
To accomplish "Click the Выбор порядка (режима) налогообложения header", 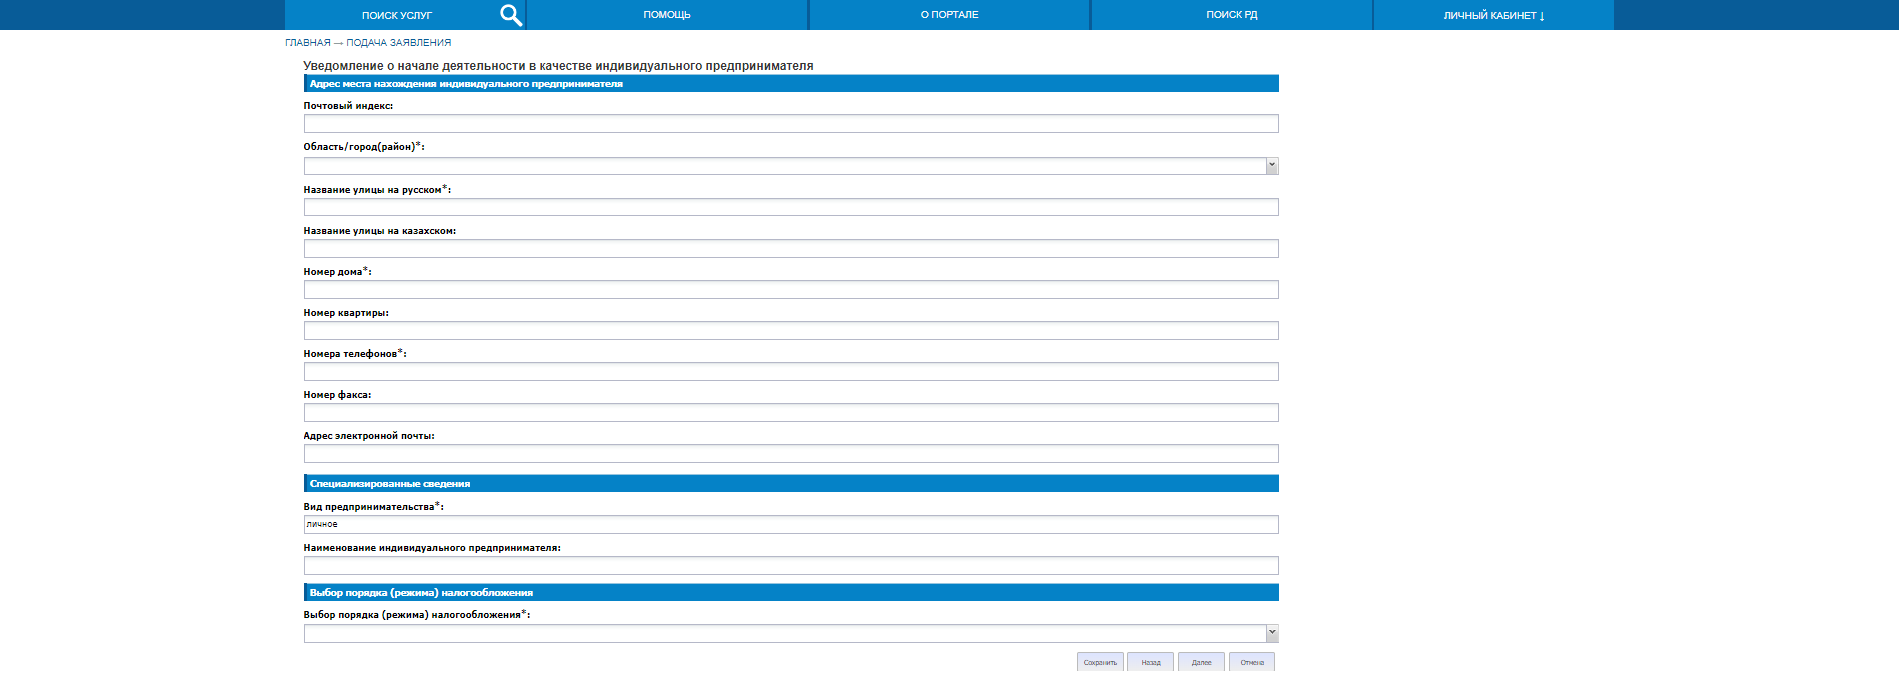I will click(x=791, y=593).
